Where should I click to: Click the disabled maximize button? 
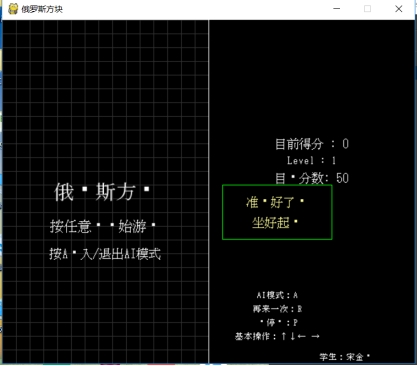pos(367,9)
